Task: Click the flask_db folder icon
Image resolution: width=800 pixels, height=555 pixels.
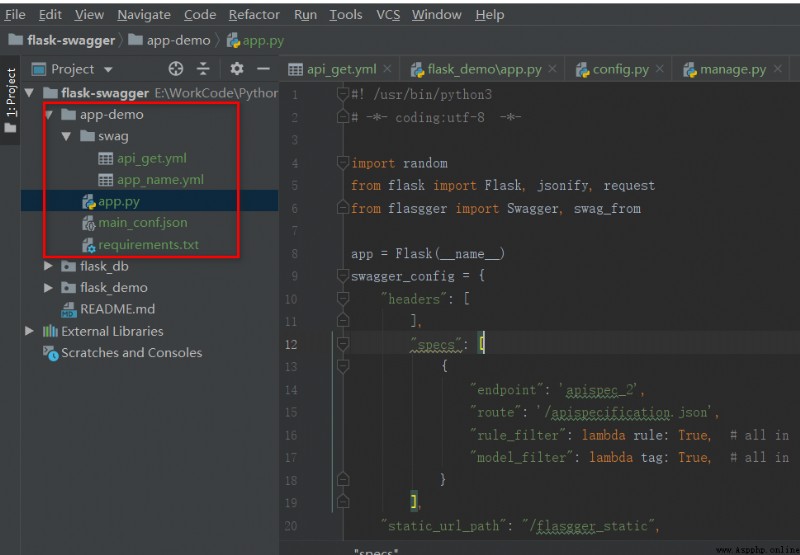Action: coord(68,266)
